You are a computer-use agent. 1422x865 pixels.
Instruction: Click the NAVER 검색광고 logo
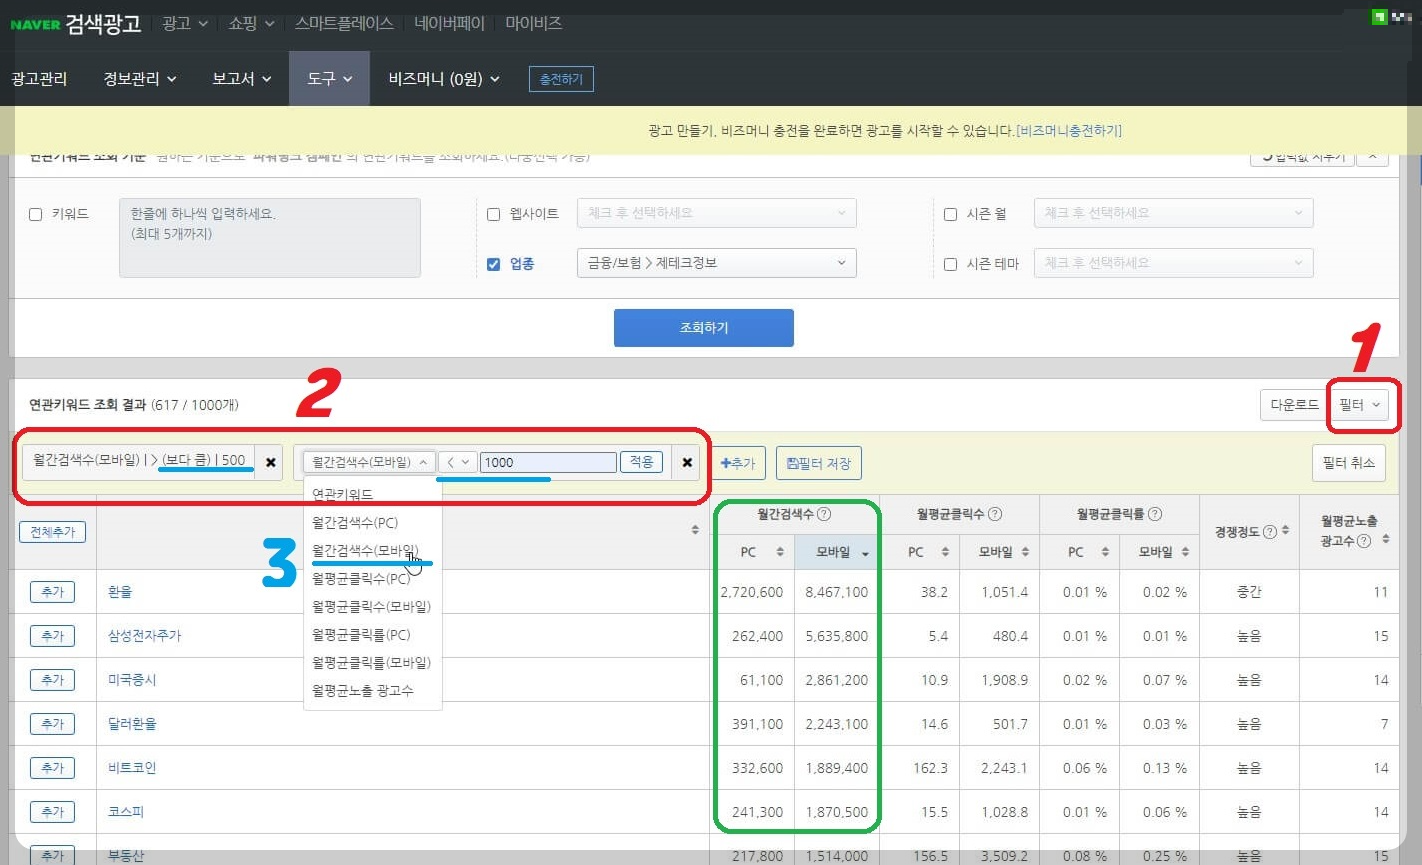pyautogui.click(x=76, y=23)
